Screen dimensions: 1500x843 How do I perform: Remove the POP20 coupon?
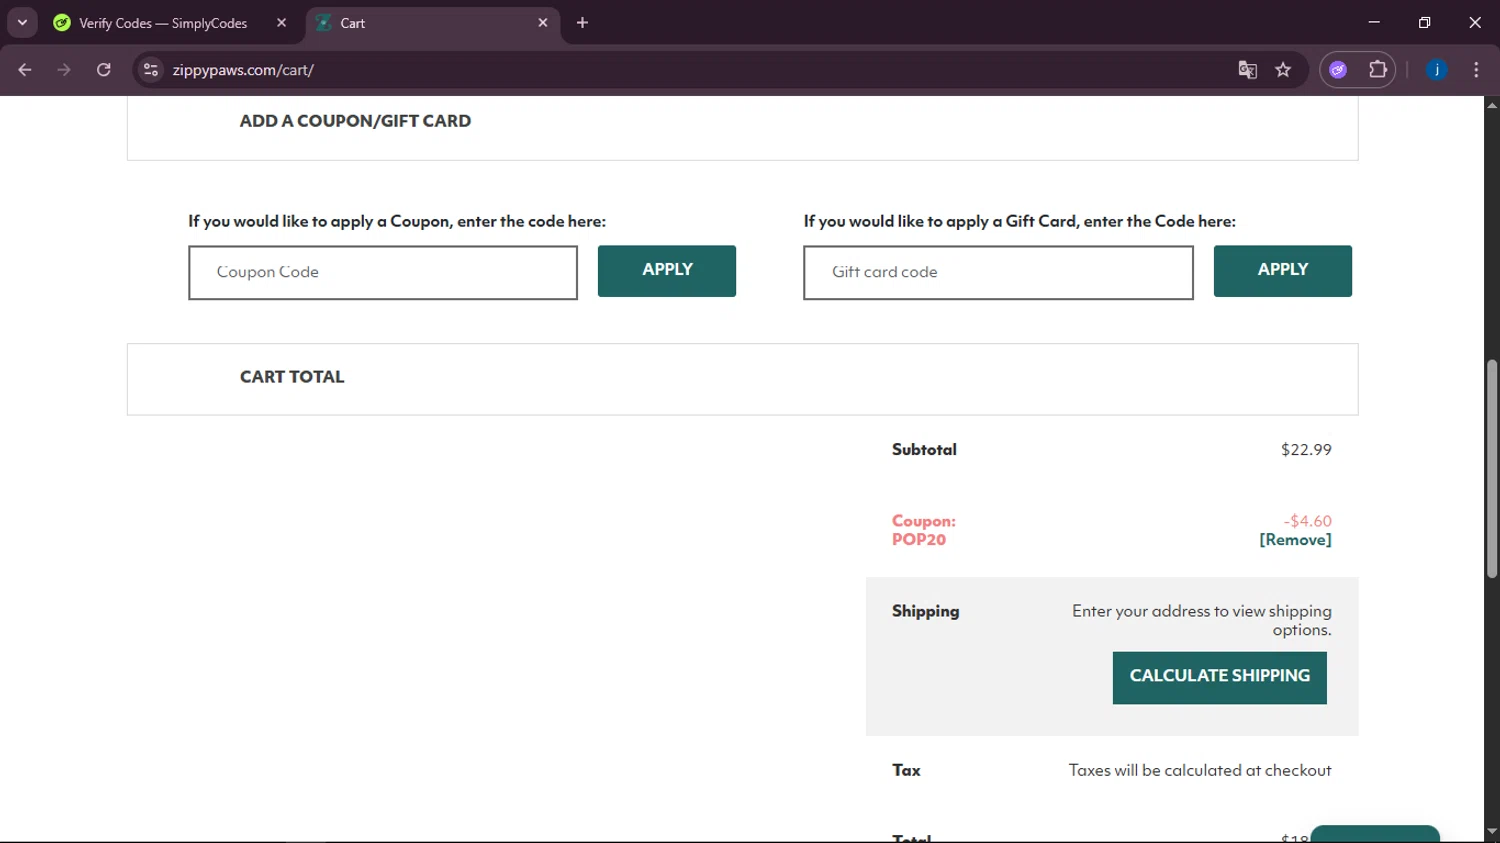pyautogui.click(x=1295, y=540)
